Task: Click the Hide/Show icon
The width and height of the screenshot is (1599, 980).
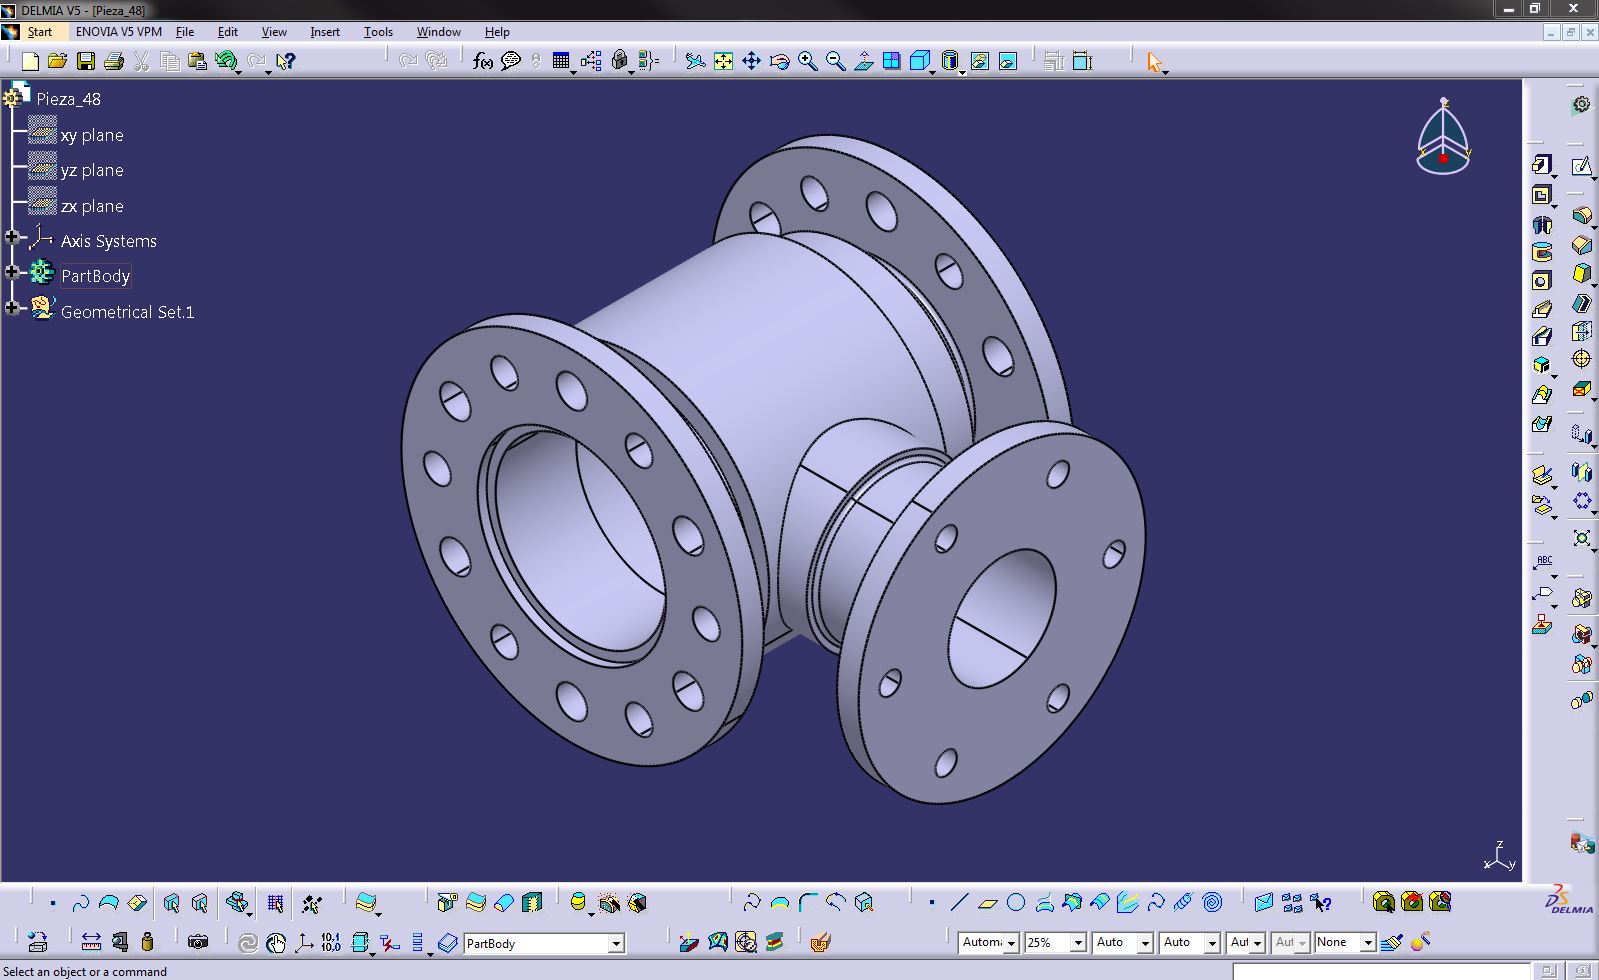Action: [979, 62]
